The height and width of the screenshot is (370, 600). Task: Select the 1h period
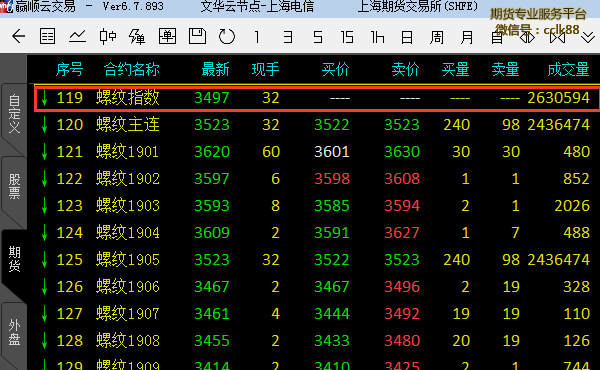[x=377, y=37]
